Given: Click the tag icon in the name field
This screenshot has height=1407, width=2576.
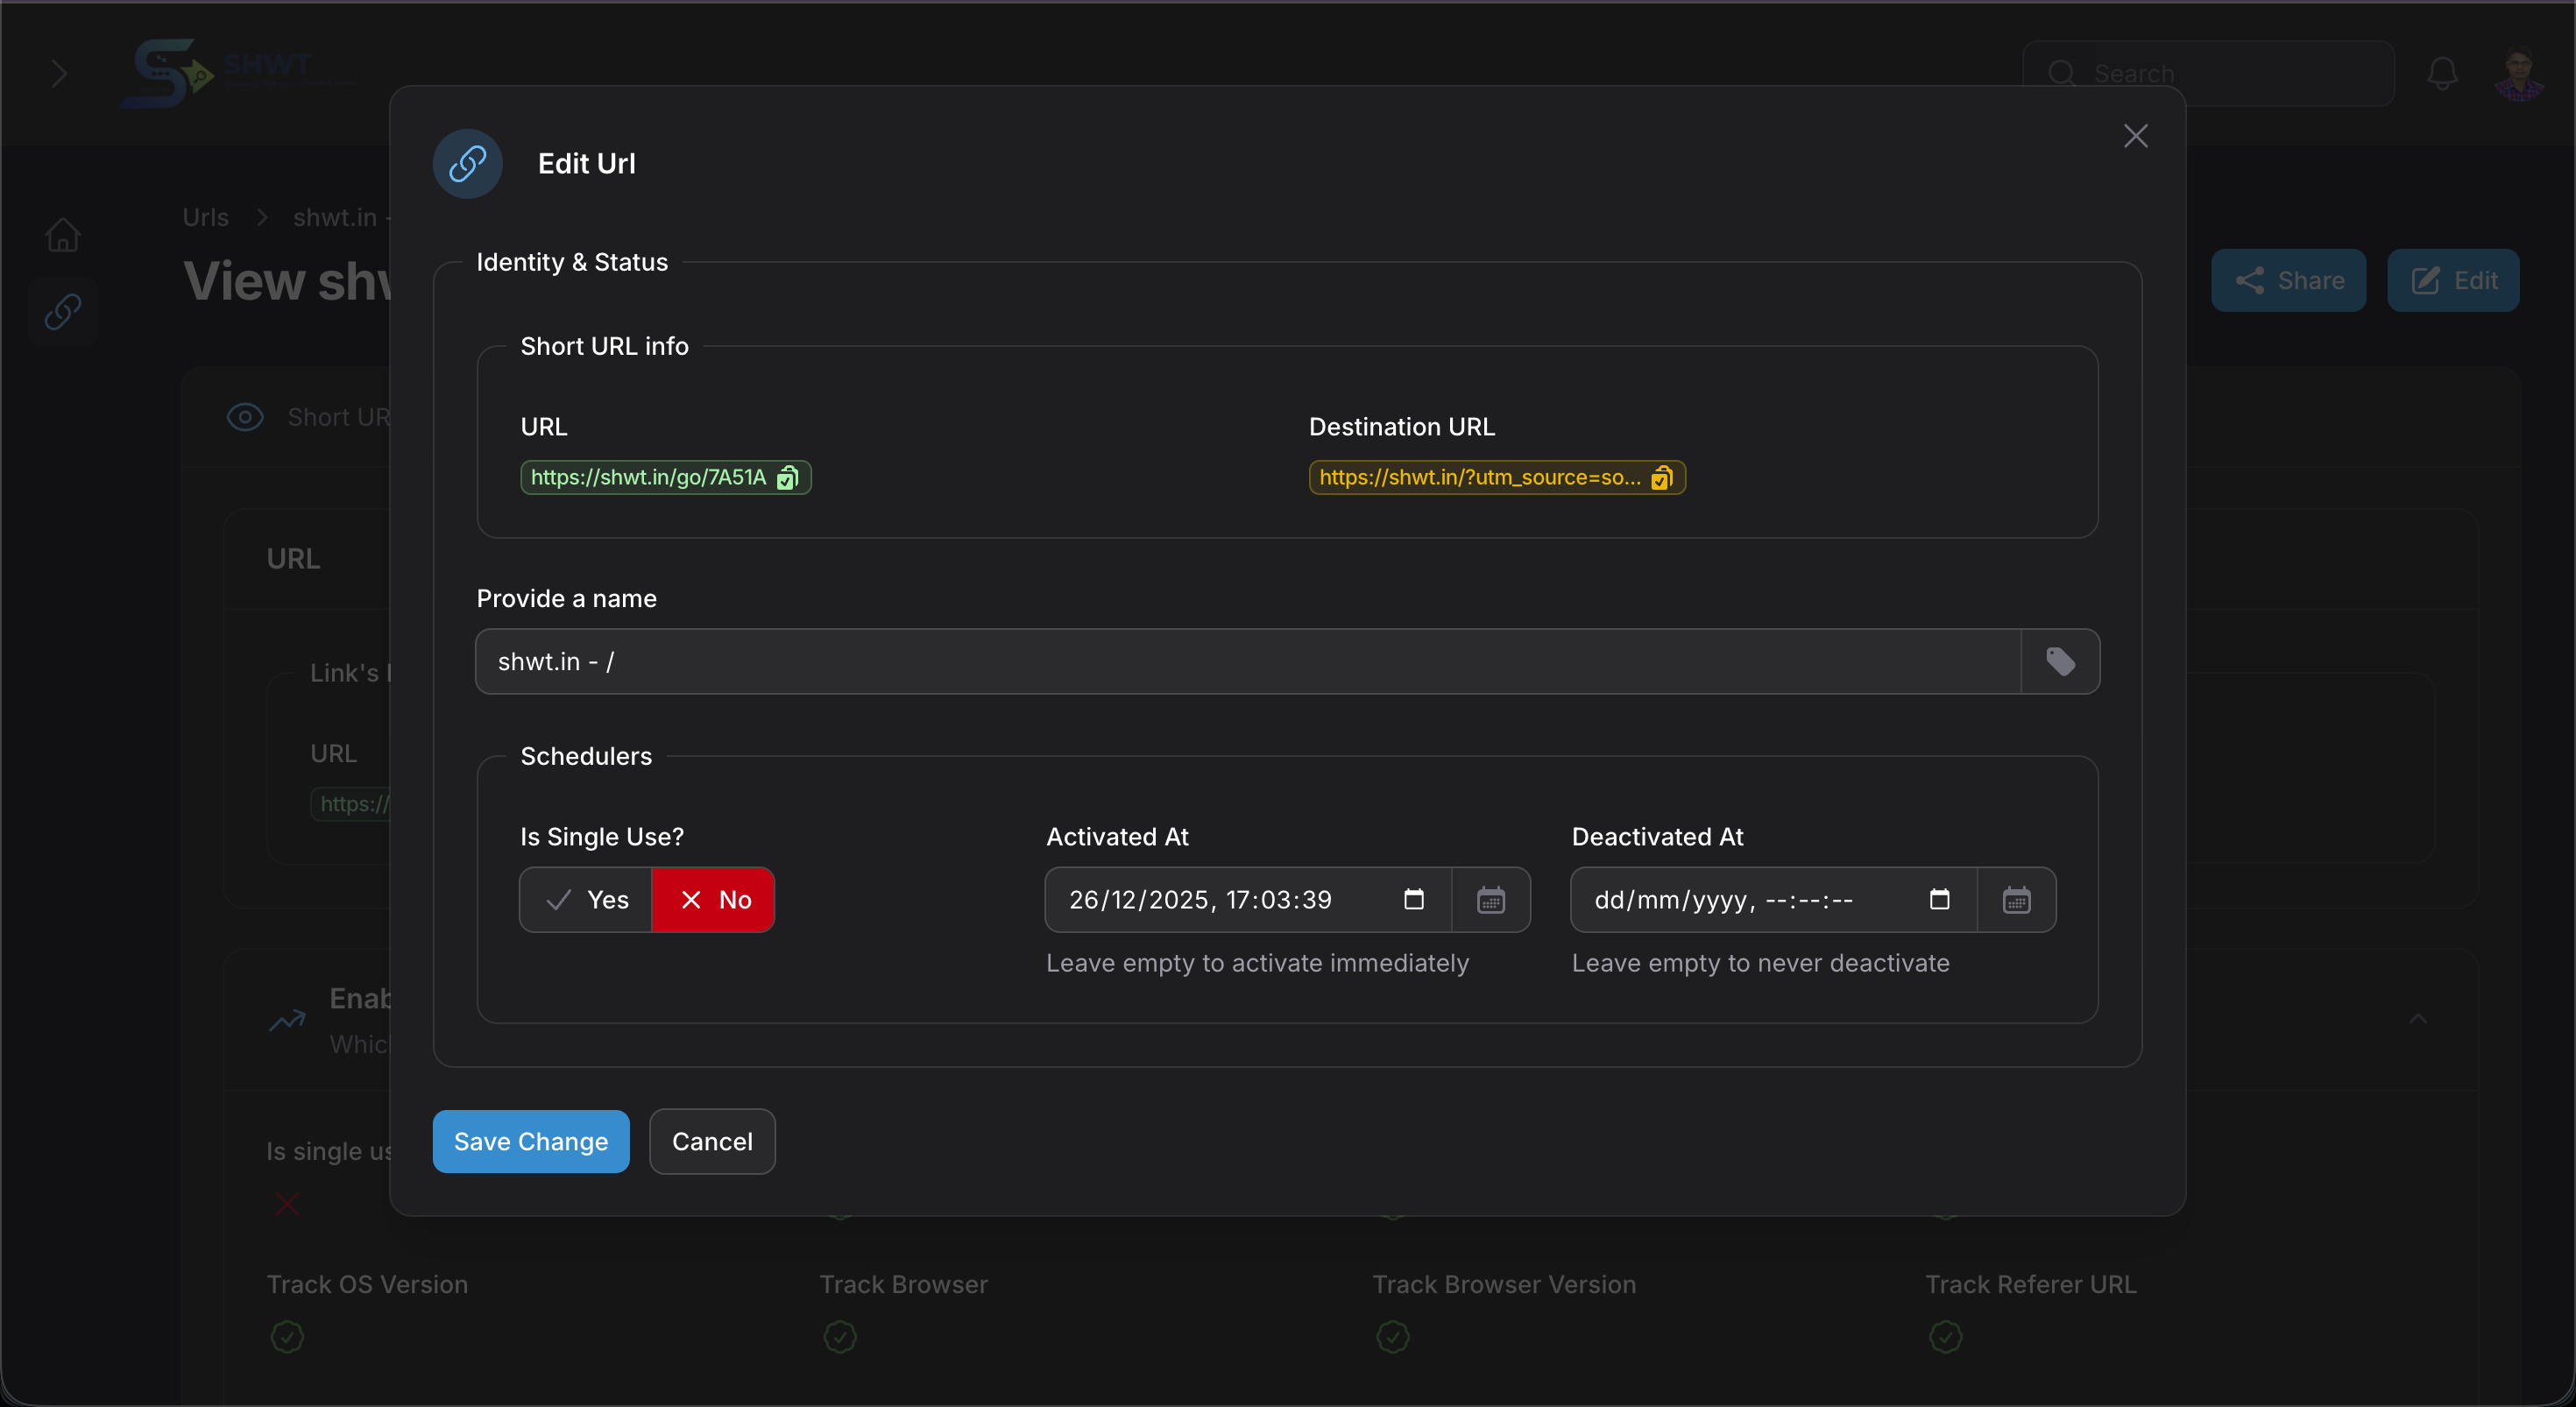Looking at the screenshot, I should click(2061, 661).
